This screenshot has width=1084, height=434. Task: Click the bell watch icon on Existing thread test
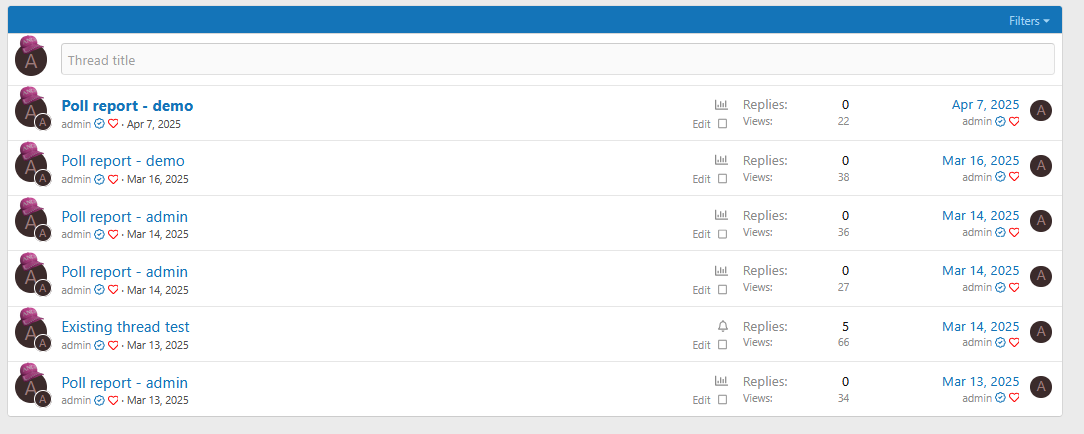pos(722,326)
